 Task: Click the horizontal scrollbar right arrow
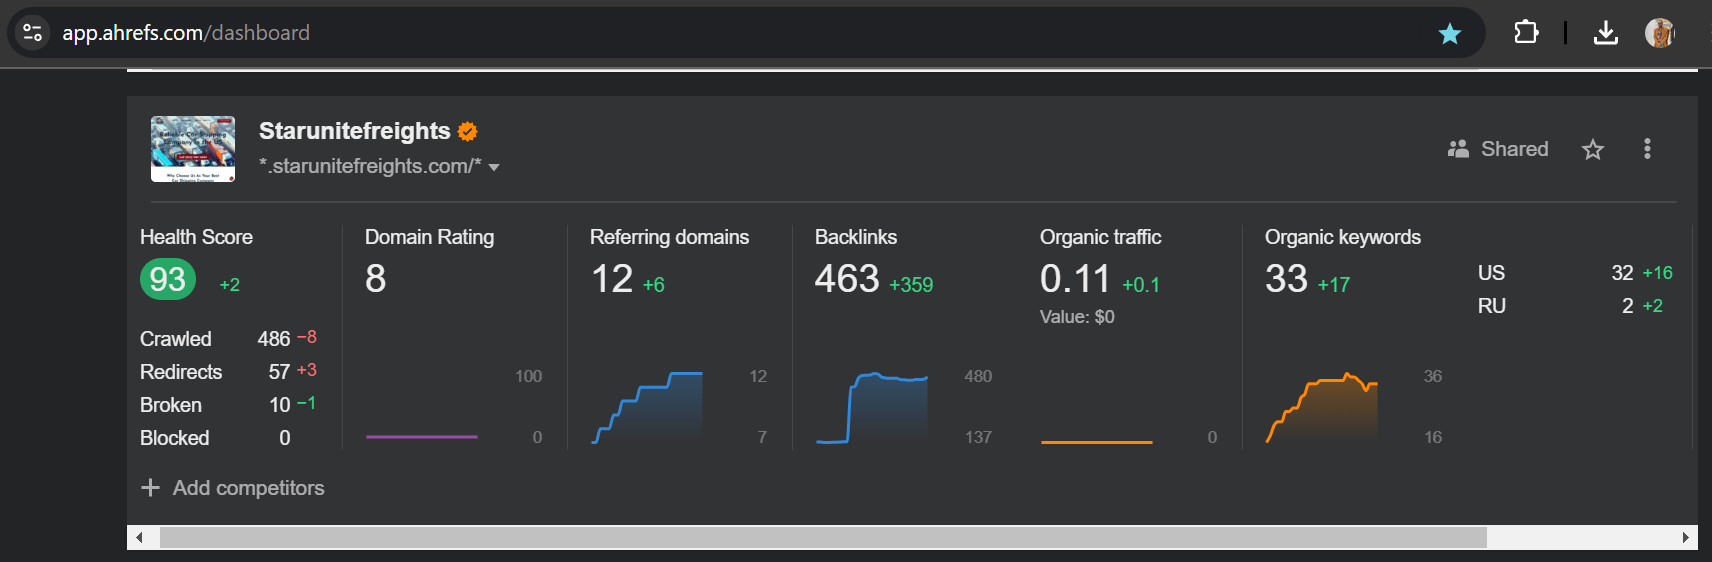tap(1685, 538)
